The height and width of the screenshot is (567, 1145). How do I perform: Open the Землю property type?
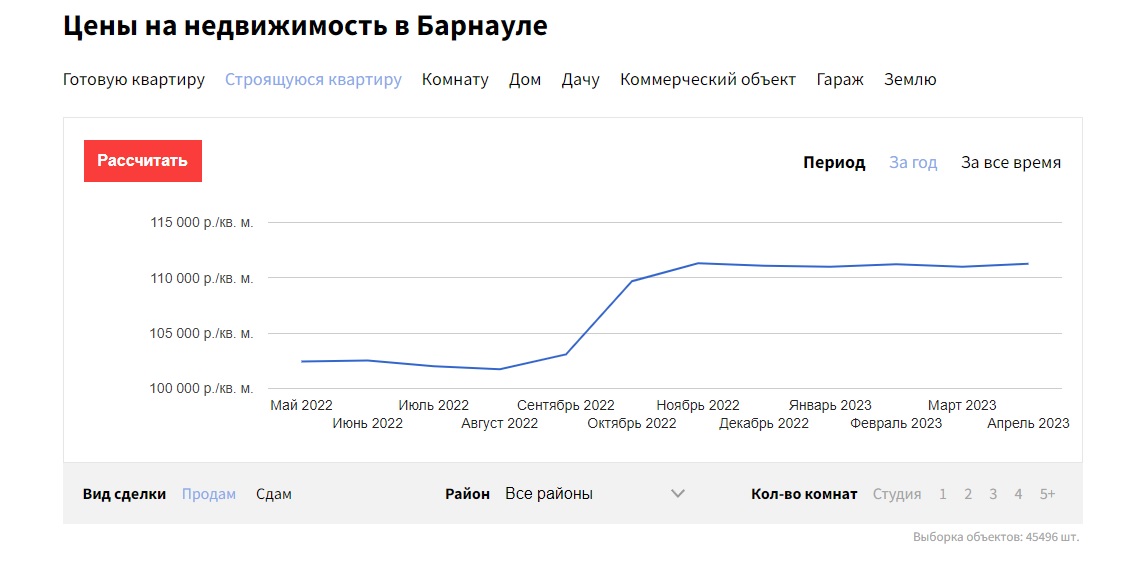click(x=910, y=80)
